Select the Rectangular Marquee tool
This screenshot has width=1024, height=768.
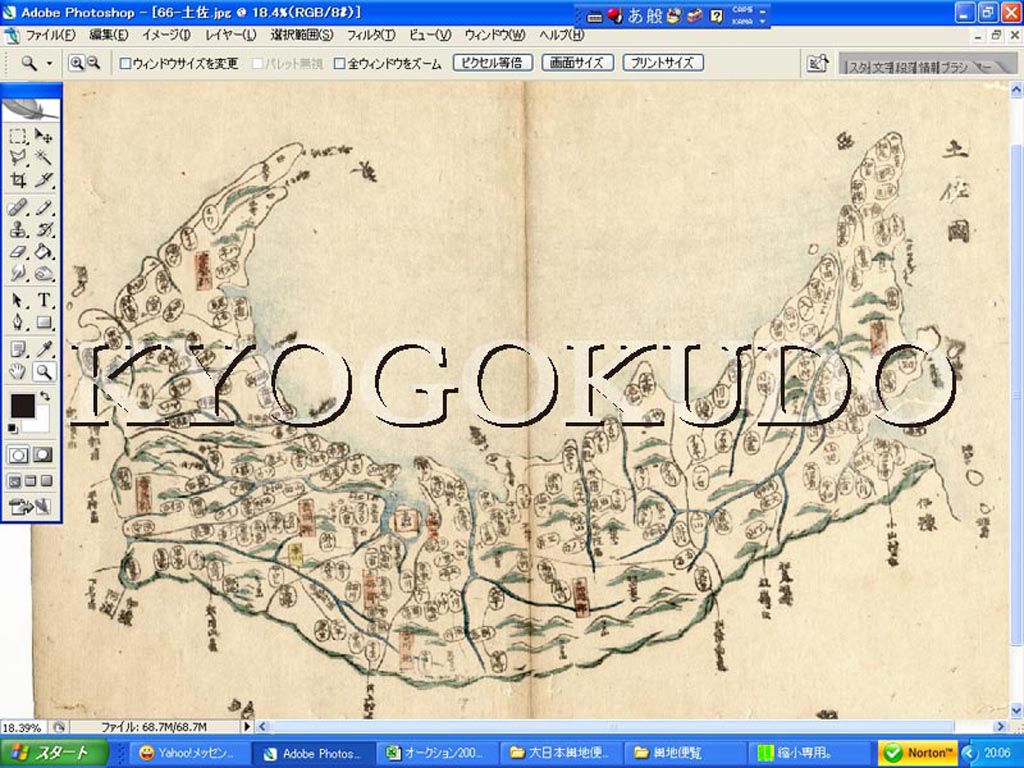[x=18, y=135]
